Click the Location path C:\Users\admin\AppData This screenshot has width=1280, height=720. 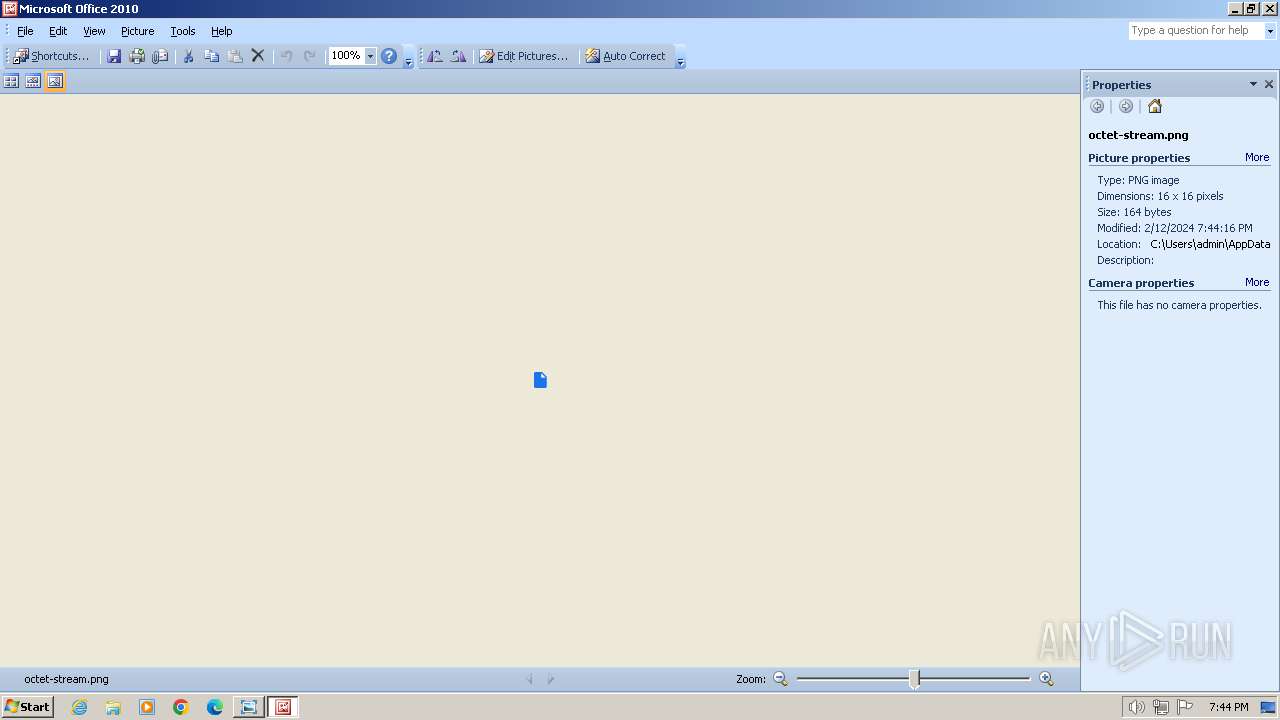click(1210, 244)
